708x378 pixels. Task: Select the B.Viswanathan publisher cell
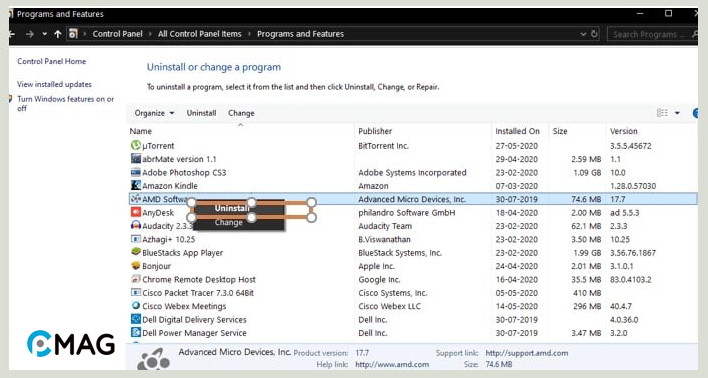[384, 239]
